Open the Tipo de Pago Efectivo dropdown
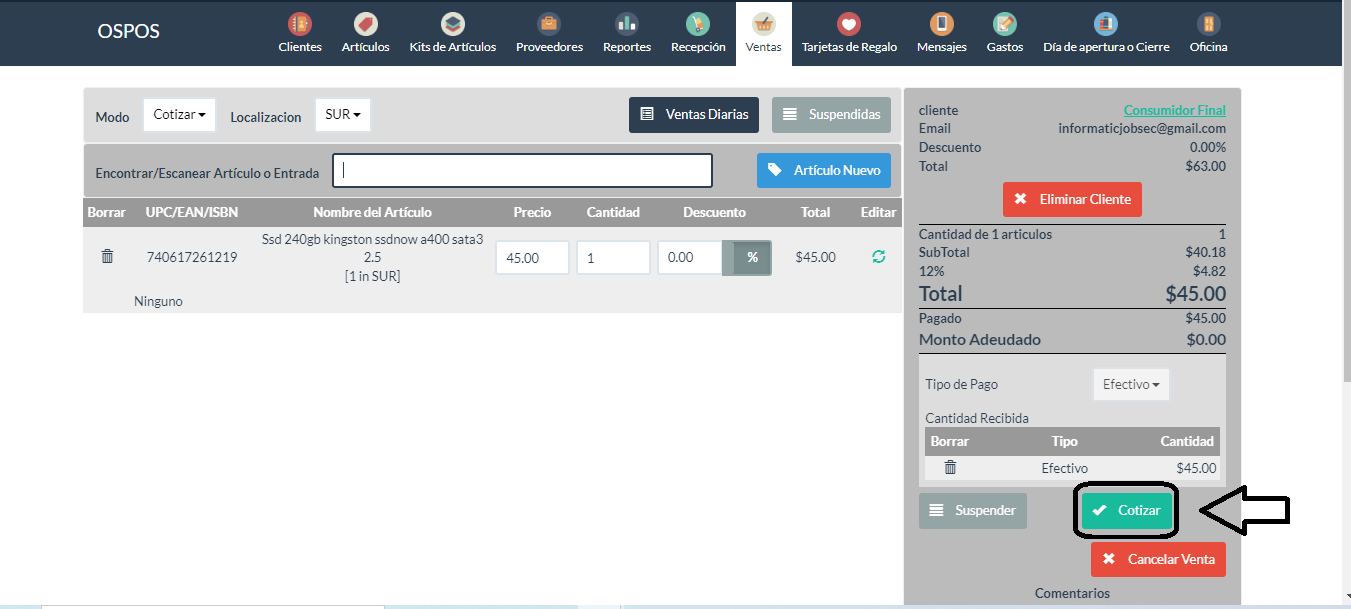 pyautogui.click(x=1131, y=384)
